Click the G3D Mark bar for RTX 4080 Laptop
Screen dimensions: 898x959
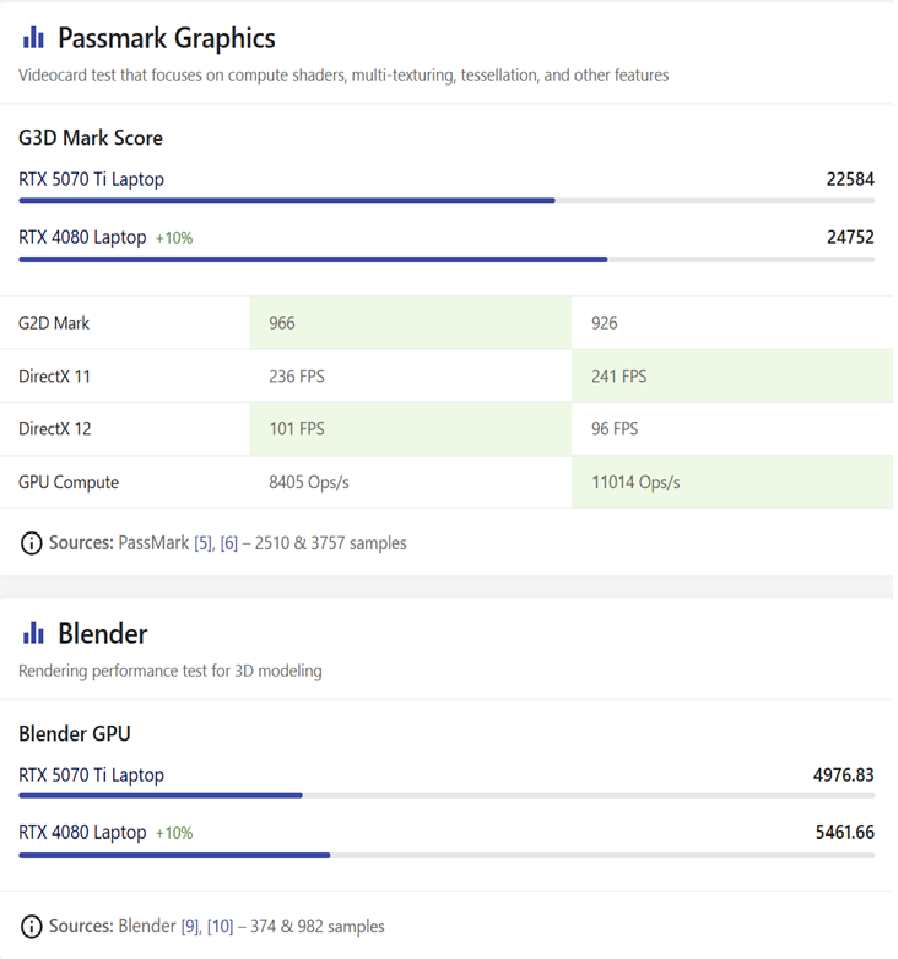point(447,259)
